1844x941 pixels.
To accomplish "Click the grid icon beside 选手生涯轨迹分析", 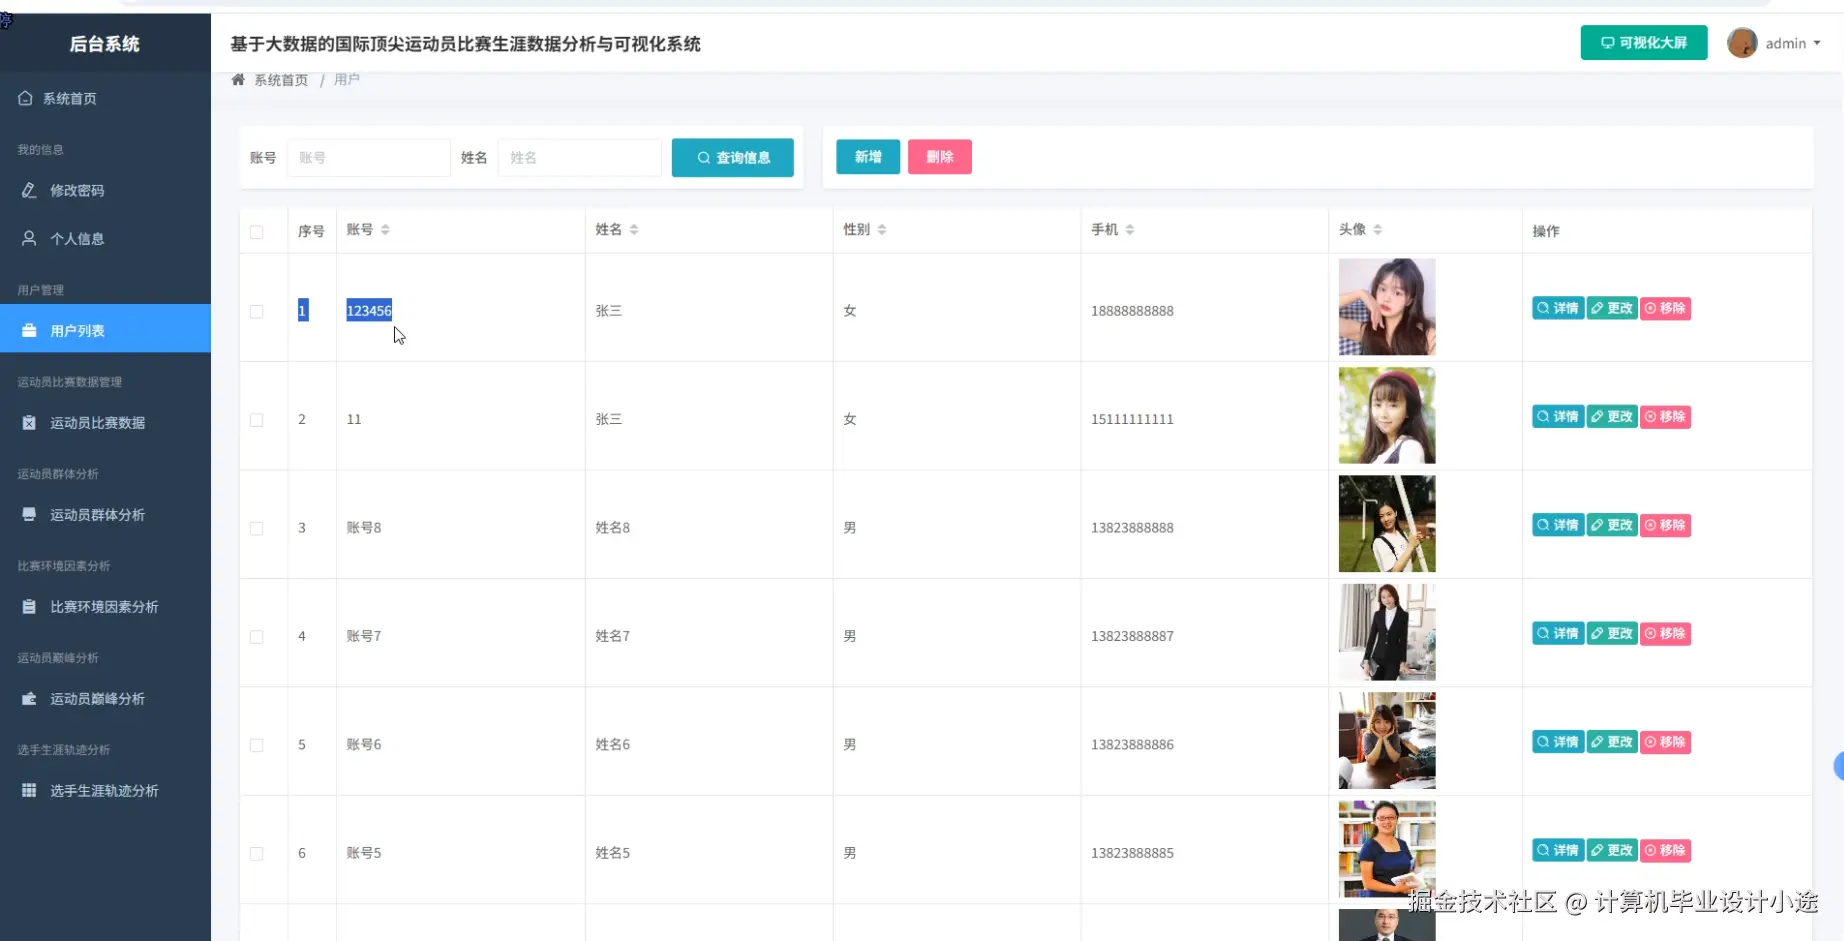I will point(29,790).
